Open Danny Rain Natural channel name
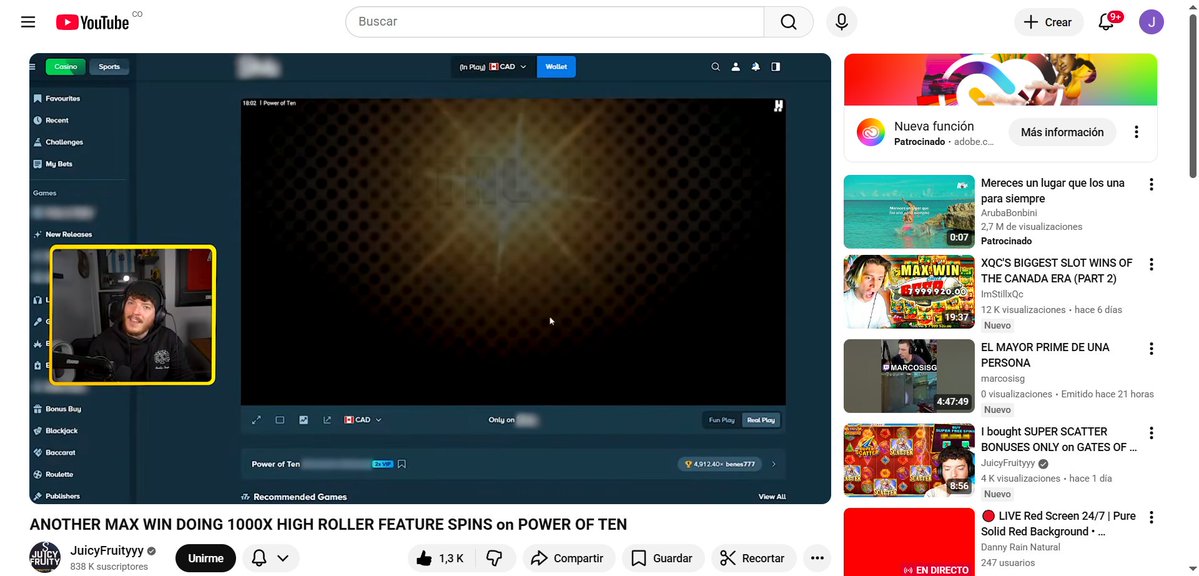 (1021, 547)
